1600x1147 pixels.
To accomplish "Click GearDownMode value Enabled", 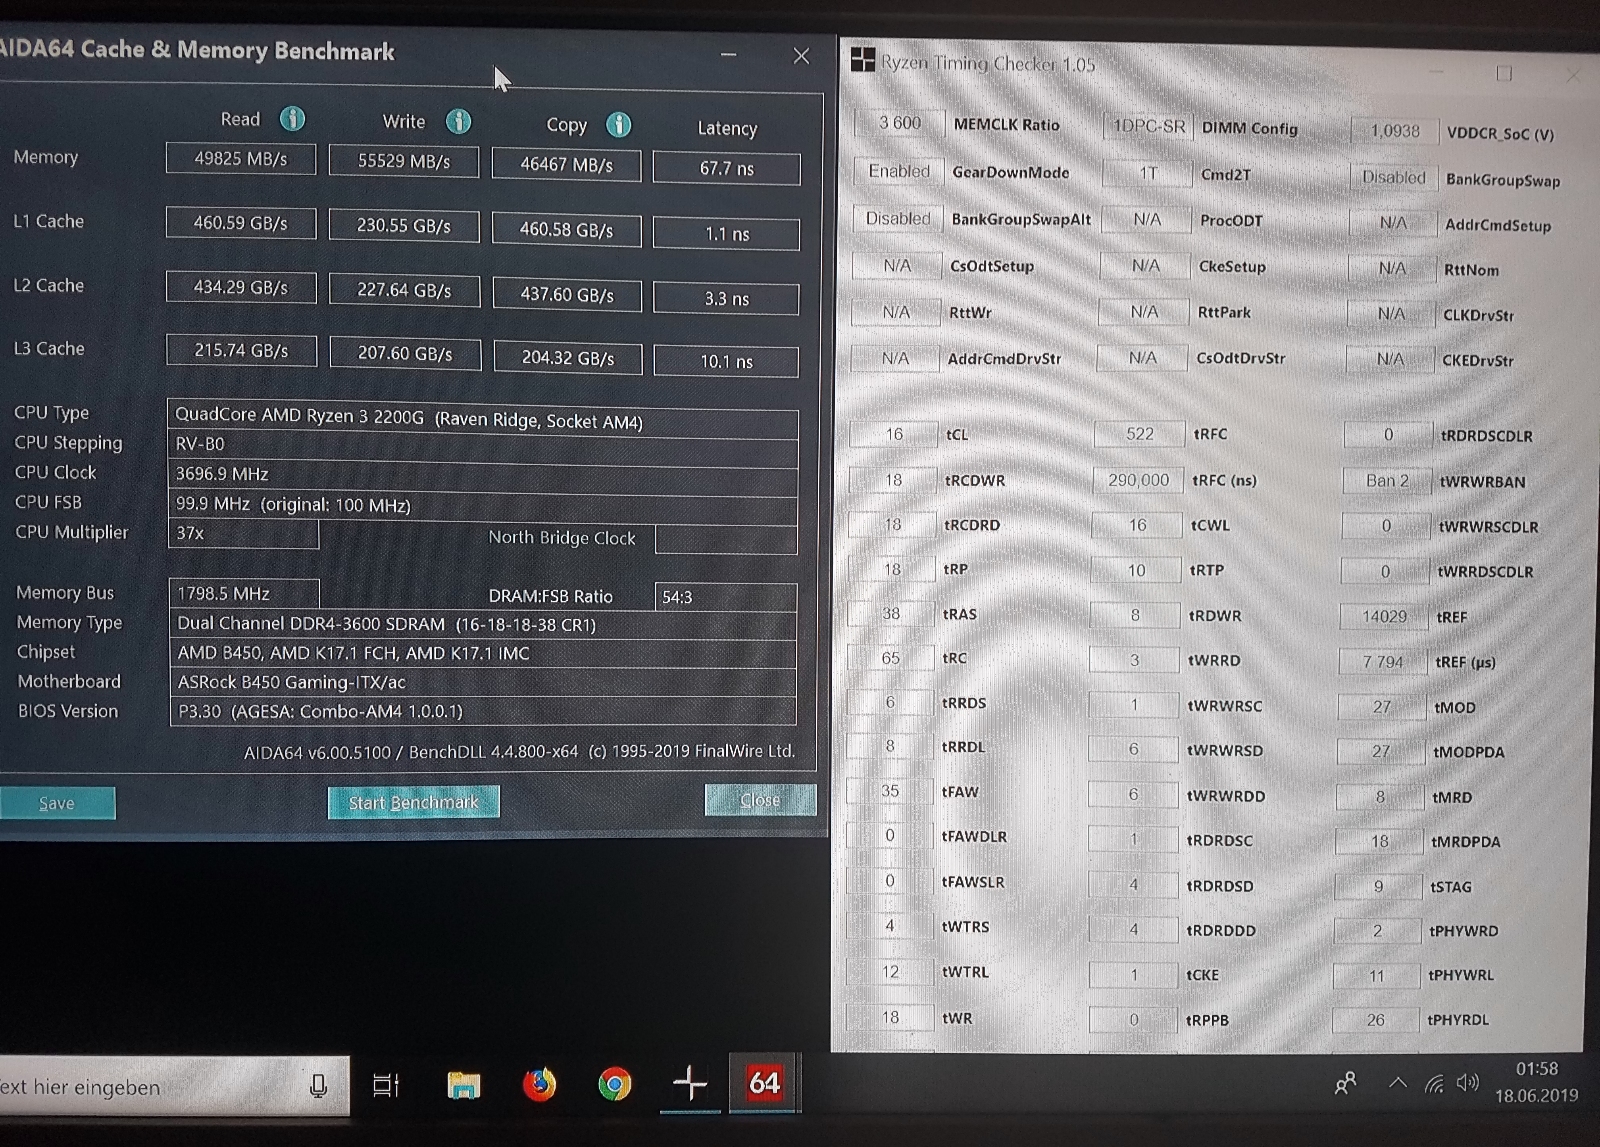I will point(899,171).
